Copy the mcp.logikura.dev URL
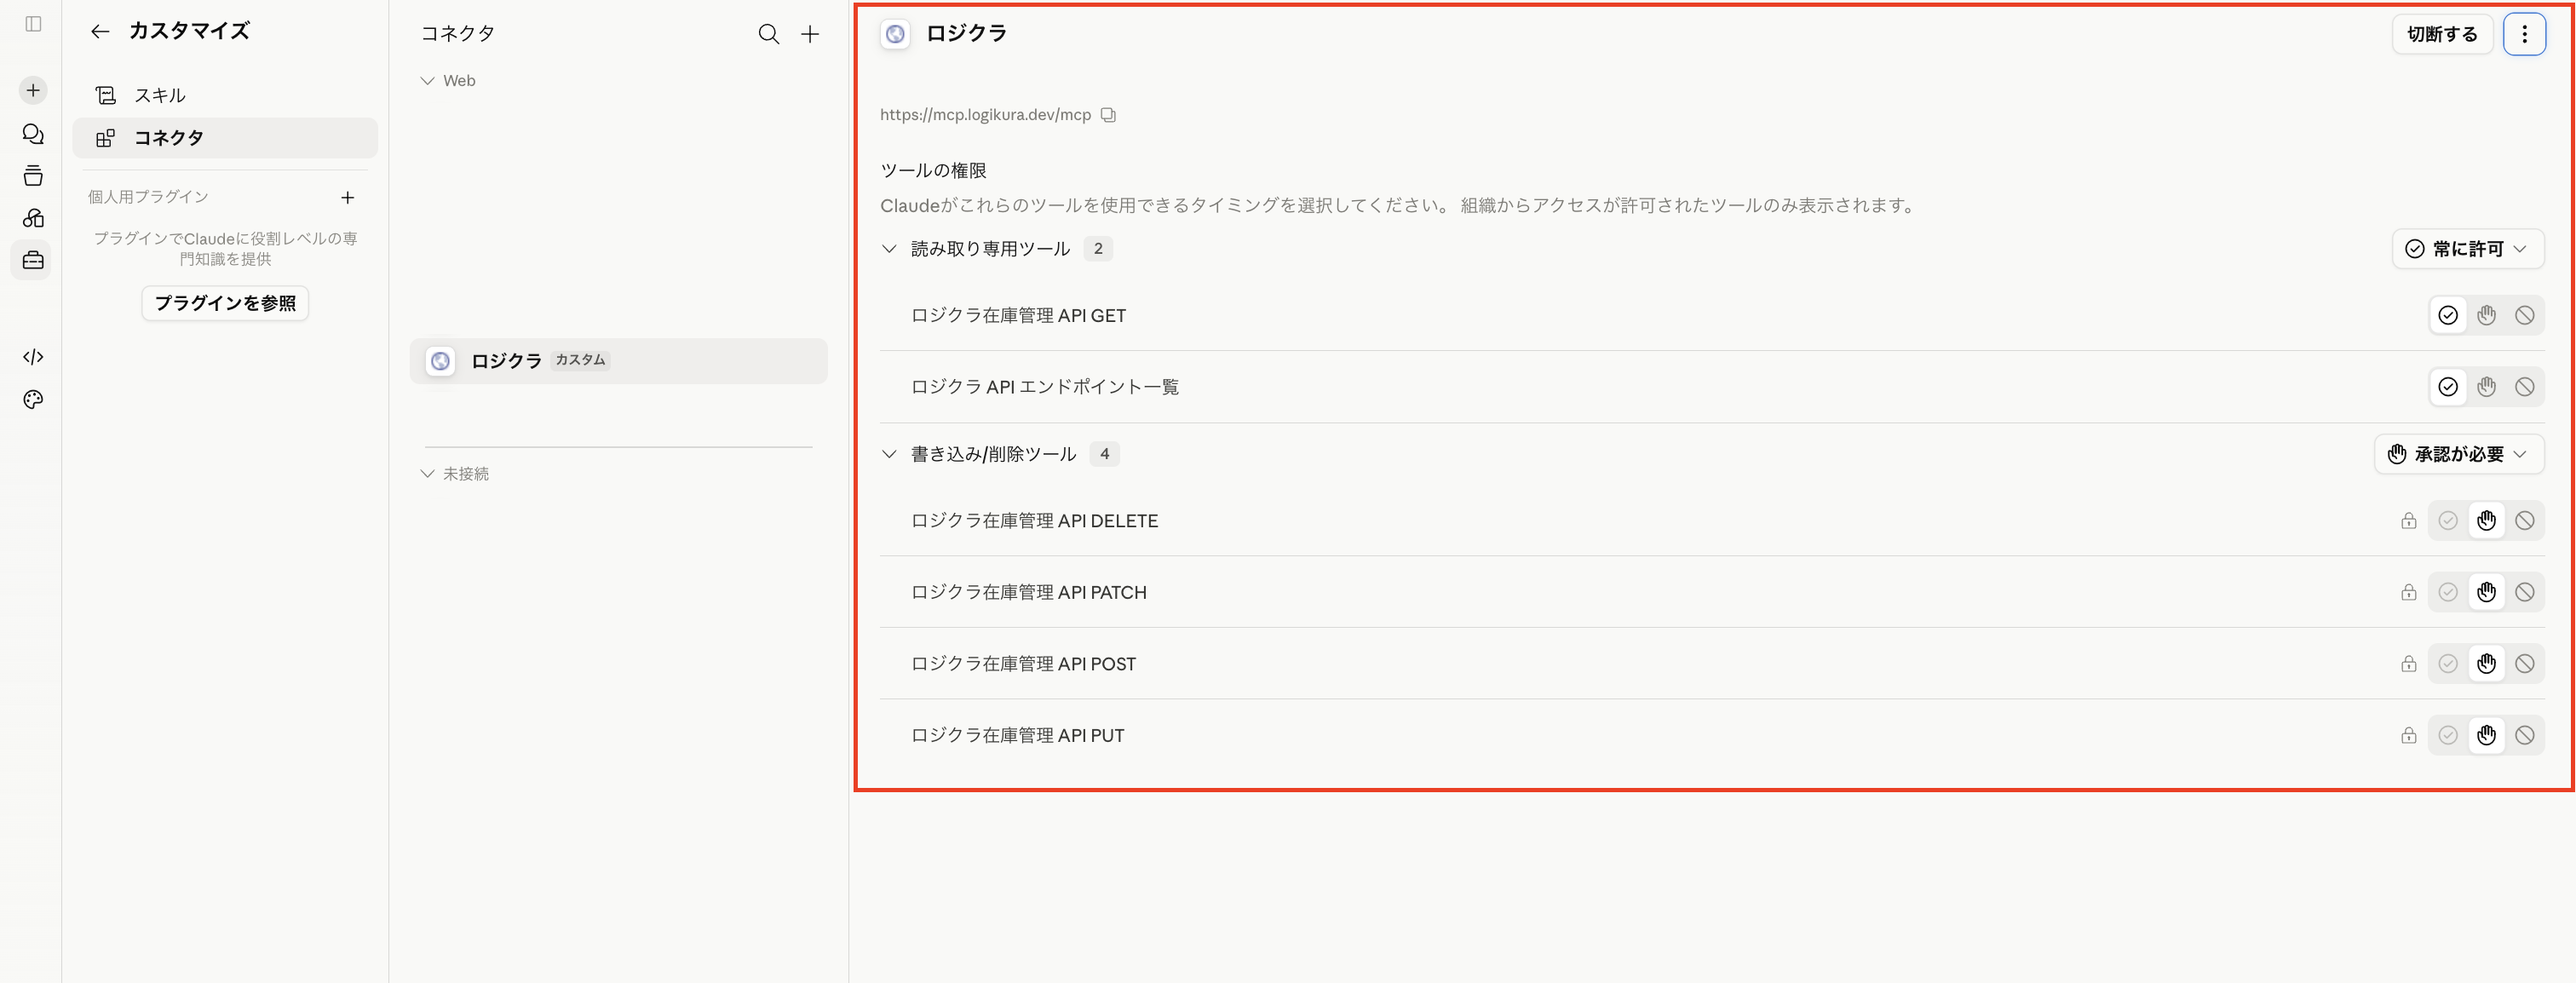Image resolution: width=2576 pixels, height=983 pixels. [1108, 115]
